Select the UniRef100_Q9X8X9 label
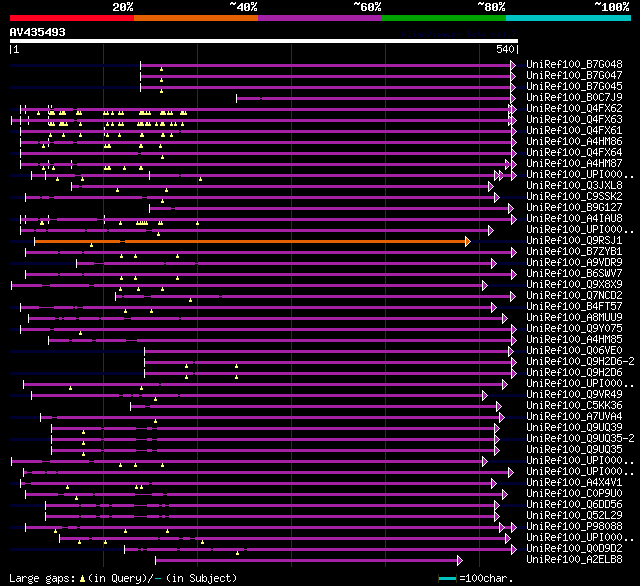Screen dimensions: 640x586 coord(574,285)
